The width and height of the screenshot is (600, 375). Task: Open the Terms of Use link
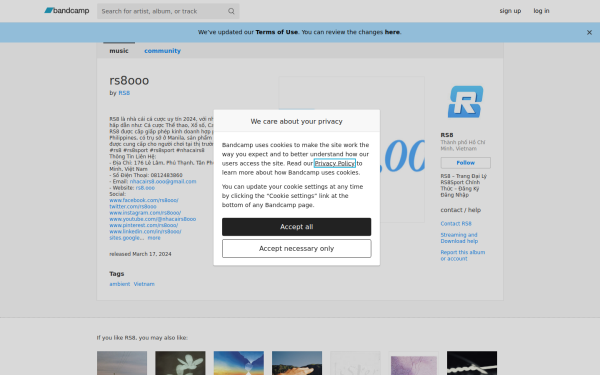tap(277, 32)
